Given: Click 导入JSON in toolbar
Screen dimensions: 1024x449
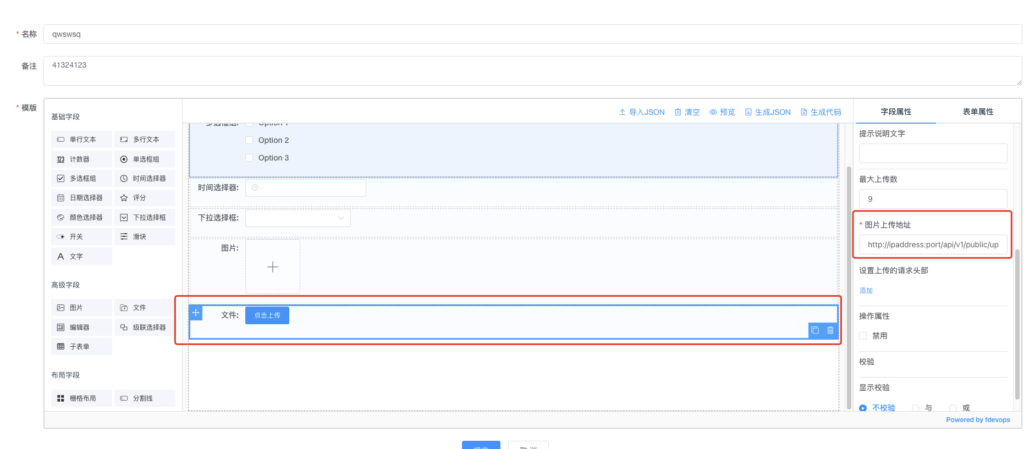Looking at the screenshot, I should pyautogui.click(x=641, y=112).
